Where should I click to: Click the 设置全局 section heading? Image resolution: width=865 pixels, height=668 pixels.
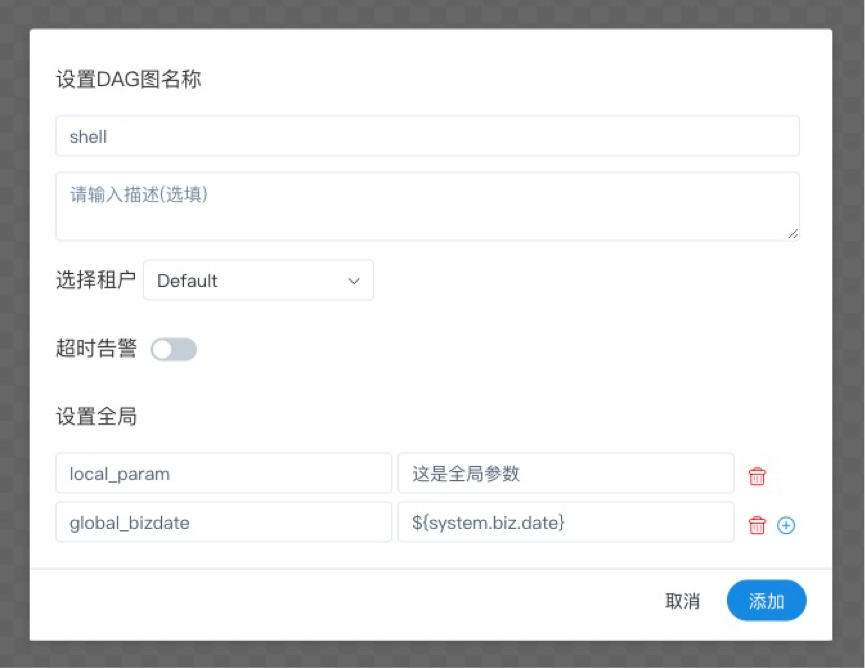[97, 416]
